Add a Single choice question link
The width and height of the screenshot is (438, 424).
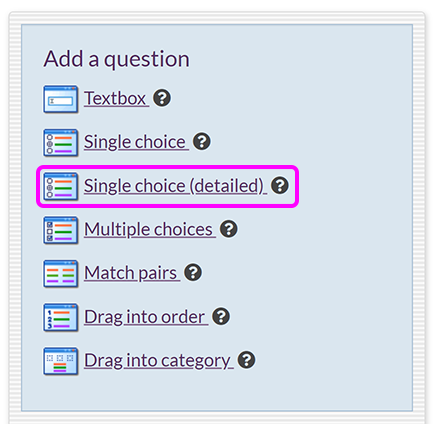point(136,142)
